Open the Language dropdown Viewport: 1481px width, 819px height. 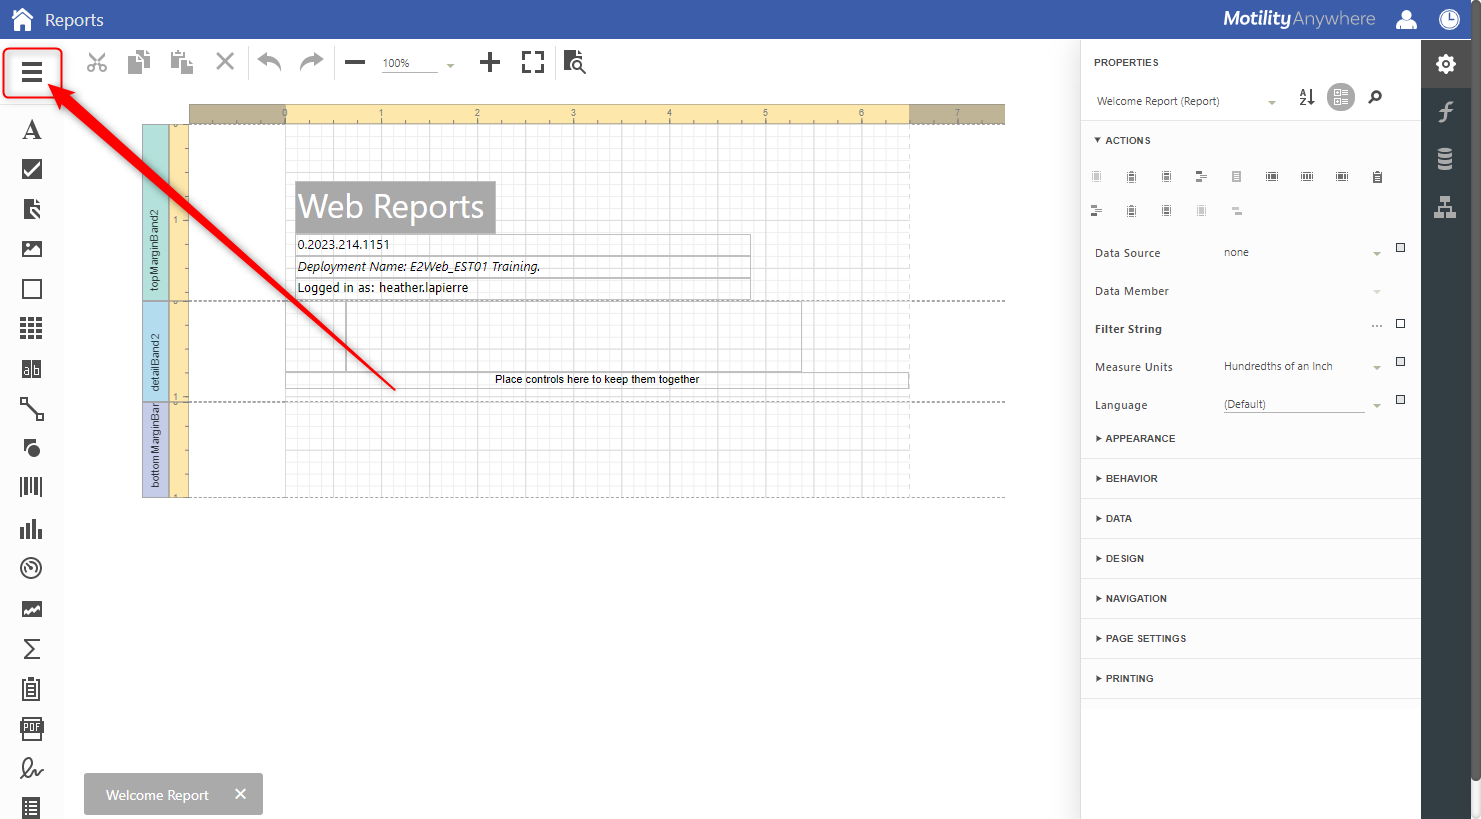(1377, 406)
